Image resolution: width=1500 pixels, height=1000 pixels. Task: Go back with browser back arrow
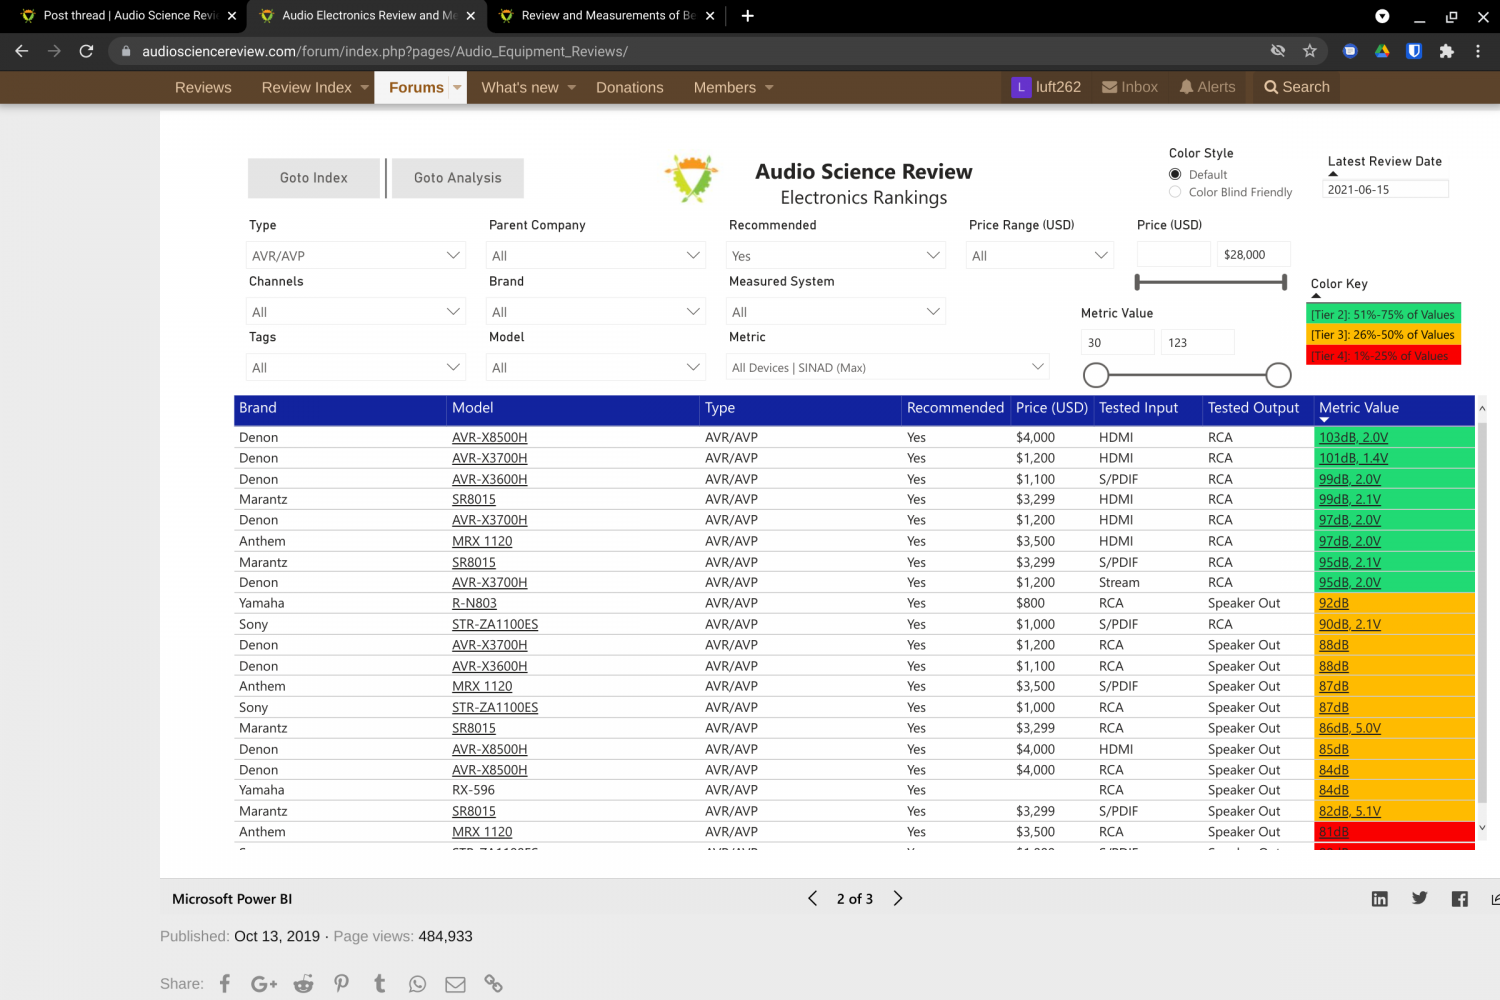pyautogui.click(x=22, y=51)
